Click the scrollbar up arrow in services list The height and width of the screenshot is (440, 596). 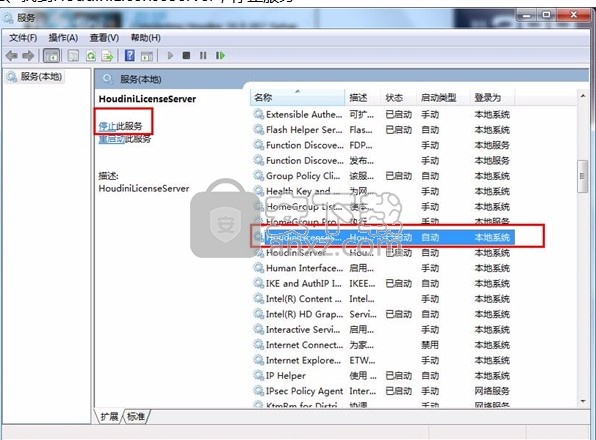click(582, 96)
